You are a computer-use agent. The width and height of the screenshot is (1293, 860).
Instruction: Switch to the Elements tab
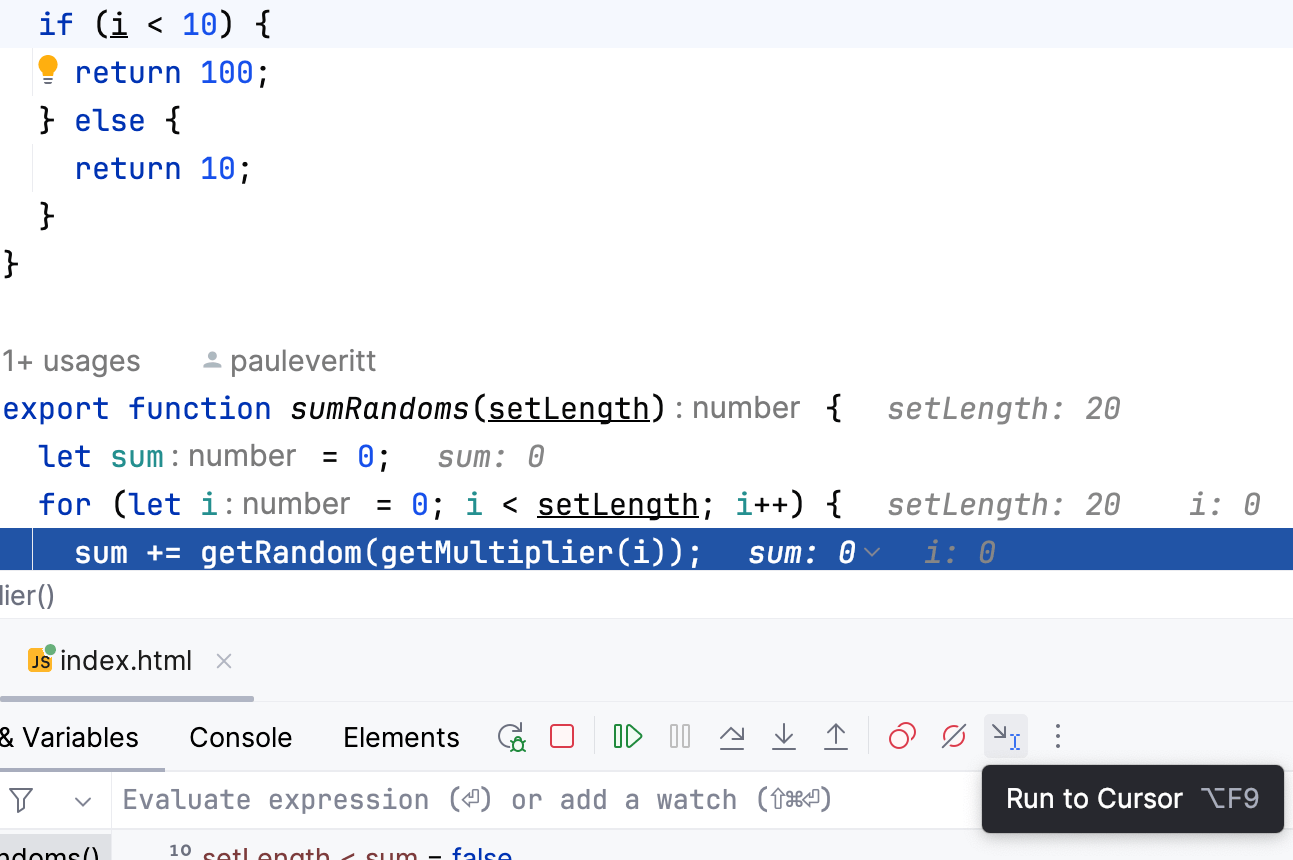coord(401,737)
